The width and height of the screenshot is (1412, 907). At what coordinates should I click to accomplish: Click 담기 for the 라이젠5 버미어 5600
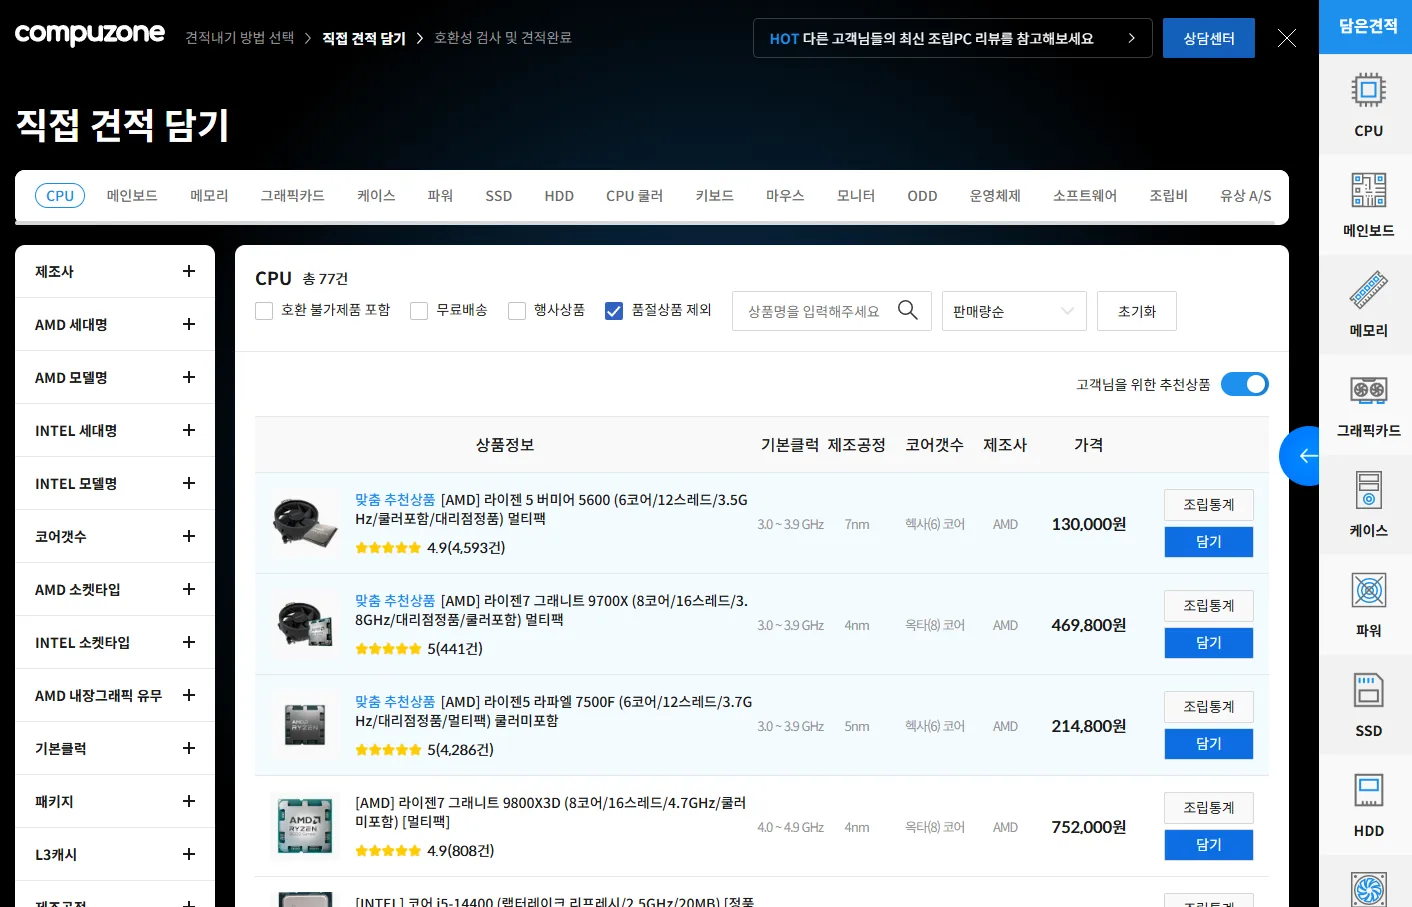tap(1208, 541)
